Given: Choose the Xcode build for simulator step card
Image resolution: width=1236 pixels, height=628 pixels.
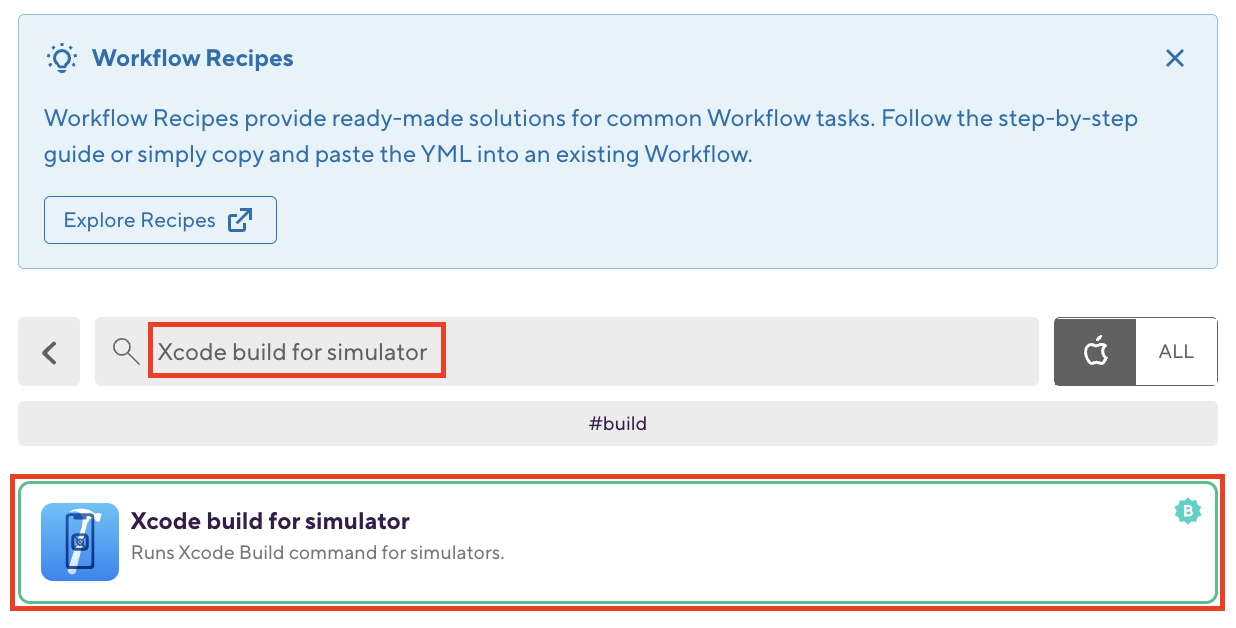Looking at the screenshot, I should coord(618,543).
